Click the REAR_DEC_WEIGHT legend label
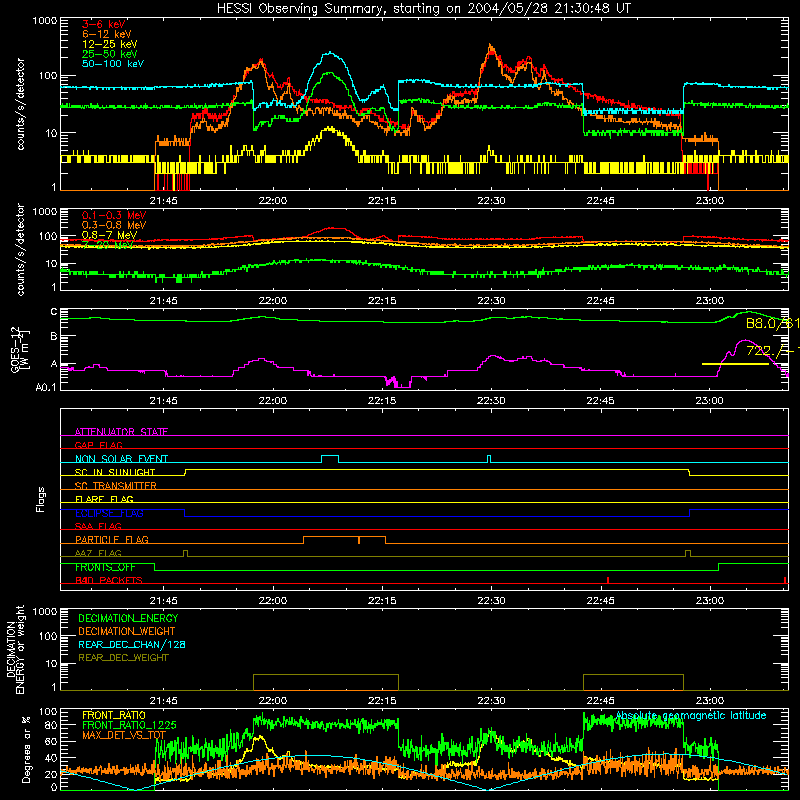Image resolution: width=800 pixels, height=800 pixels. (x=123, y=658)
